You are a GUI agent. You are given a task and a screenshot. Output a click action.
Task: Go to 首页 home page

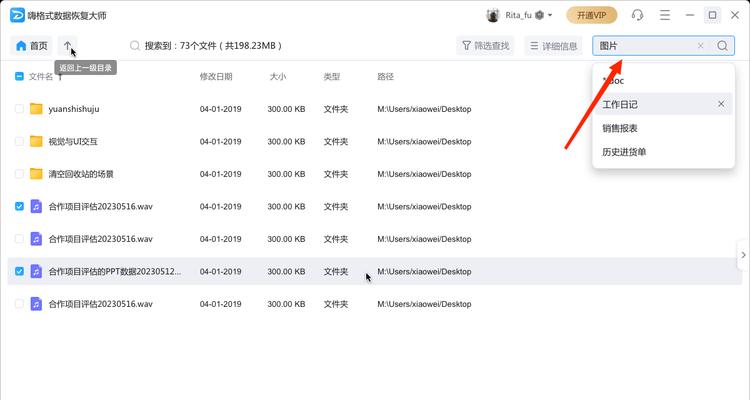(x=32, y=46)
